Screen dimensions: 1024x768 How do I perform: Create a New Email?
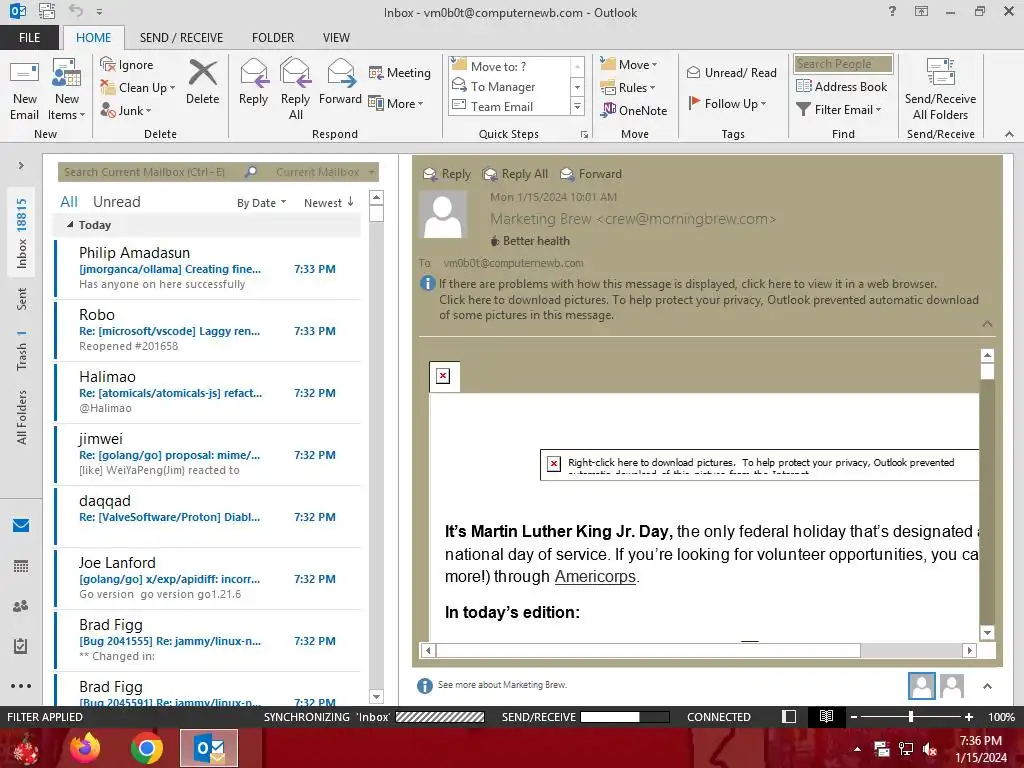click(x=24, y=91)
